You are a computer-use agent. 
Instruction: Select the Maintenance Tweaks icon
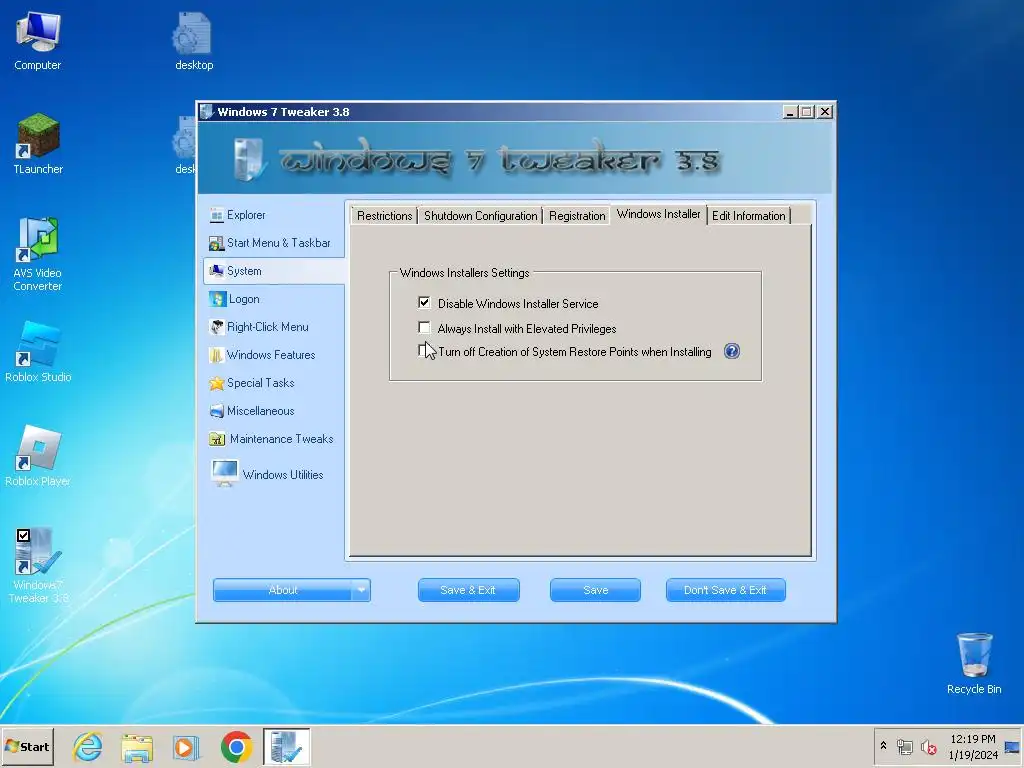217,439
